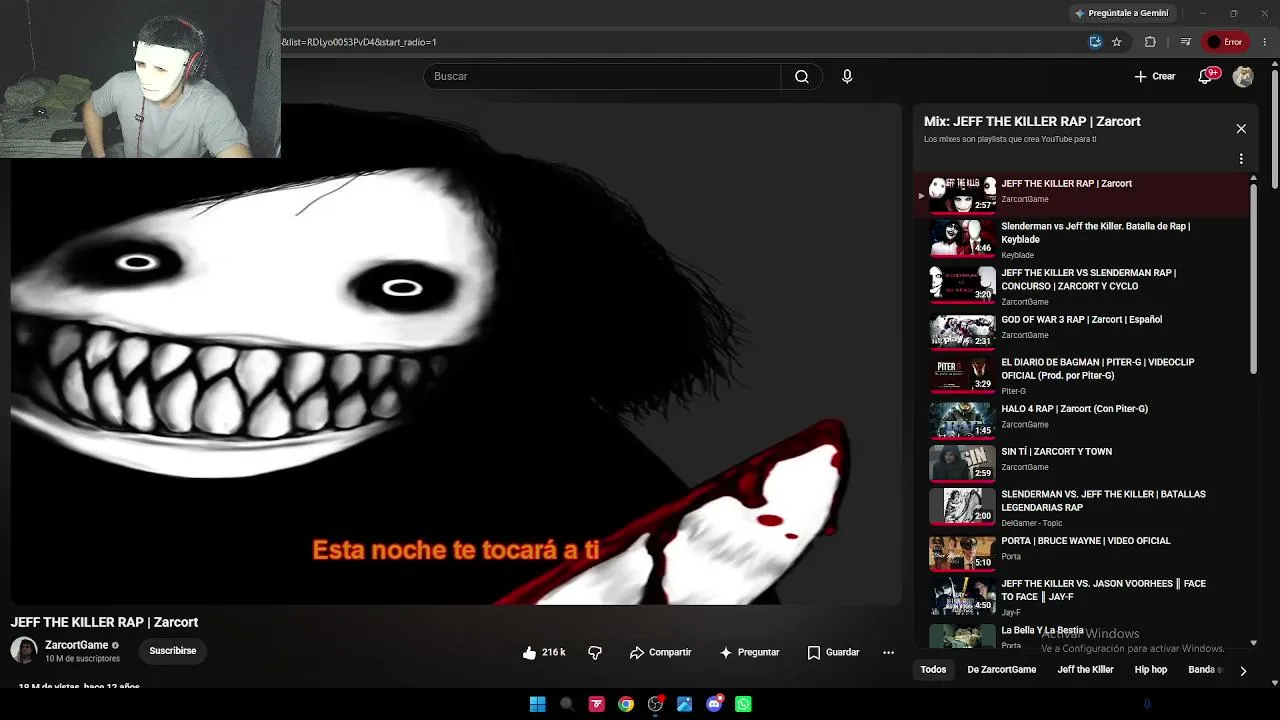Screen dimensions: 1280x720
Task: Start voice search with the microphone icon
Action: (847, 76)
